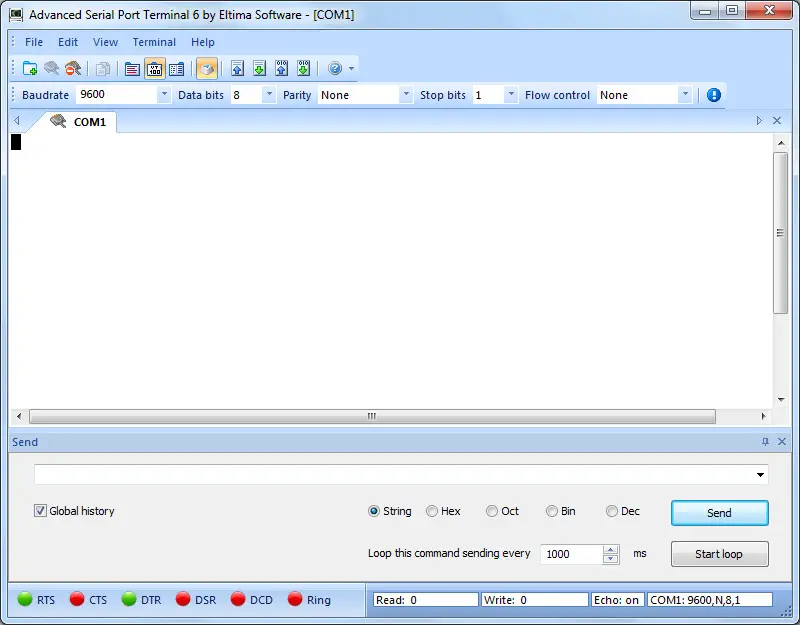Close the Send panel

pyautogui.click(x=782, y=442)
